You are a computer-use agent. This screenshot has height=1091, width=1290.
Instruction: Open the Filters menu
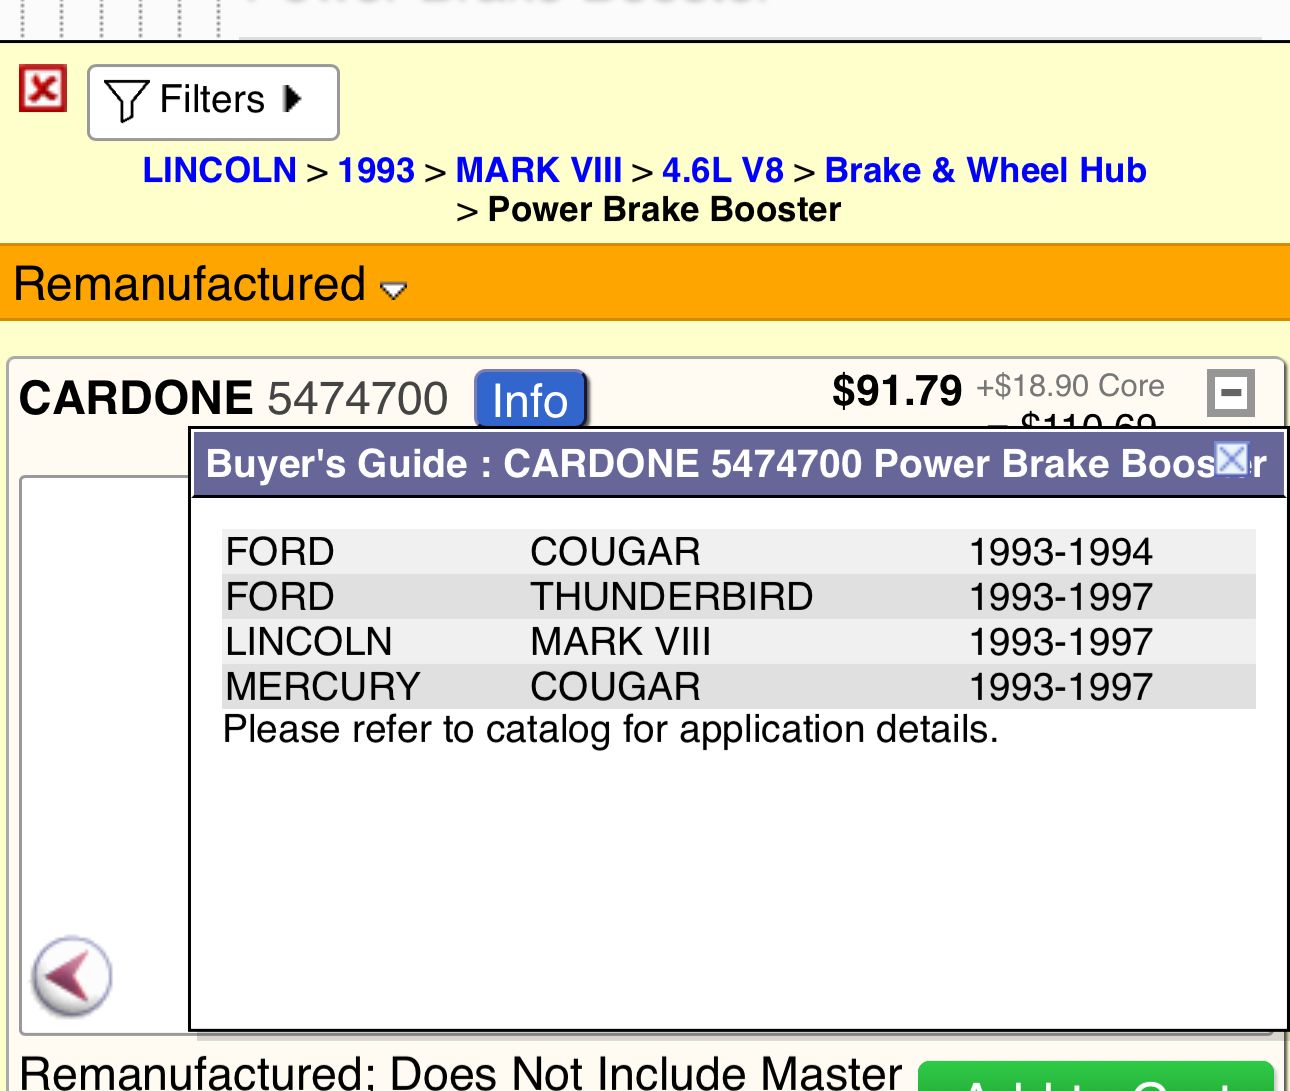click(213, 102)
